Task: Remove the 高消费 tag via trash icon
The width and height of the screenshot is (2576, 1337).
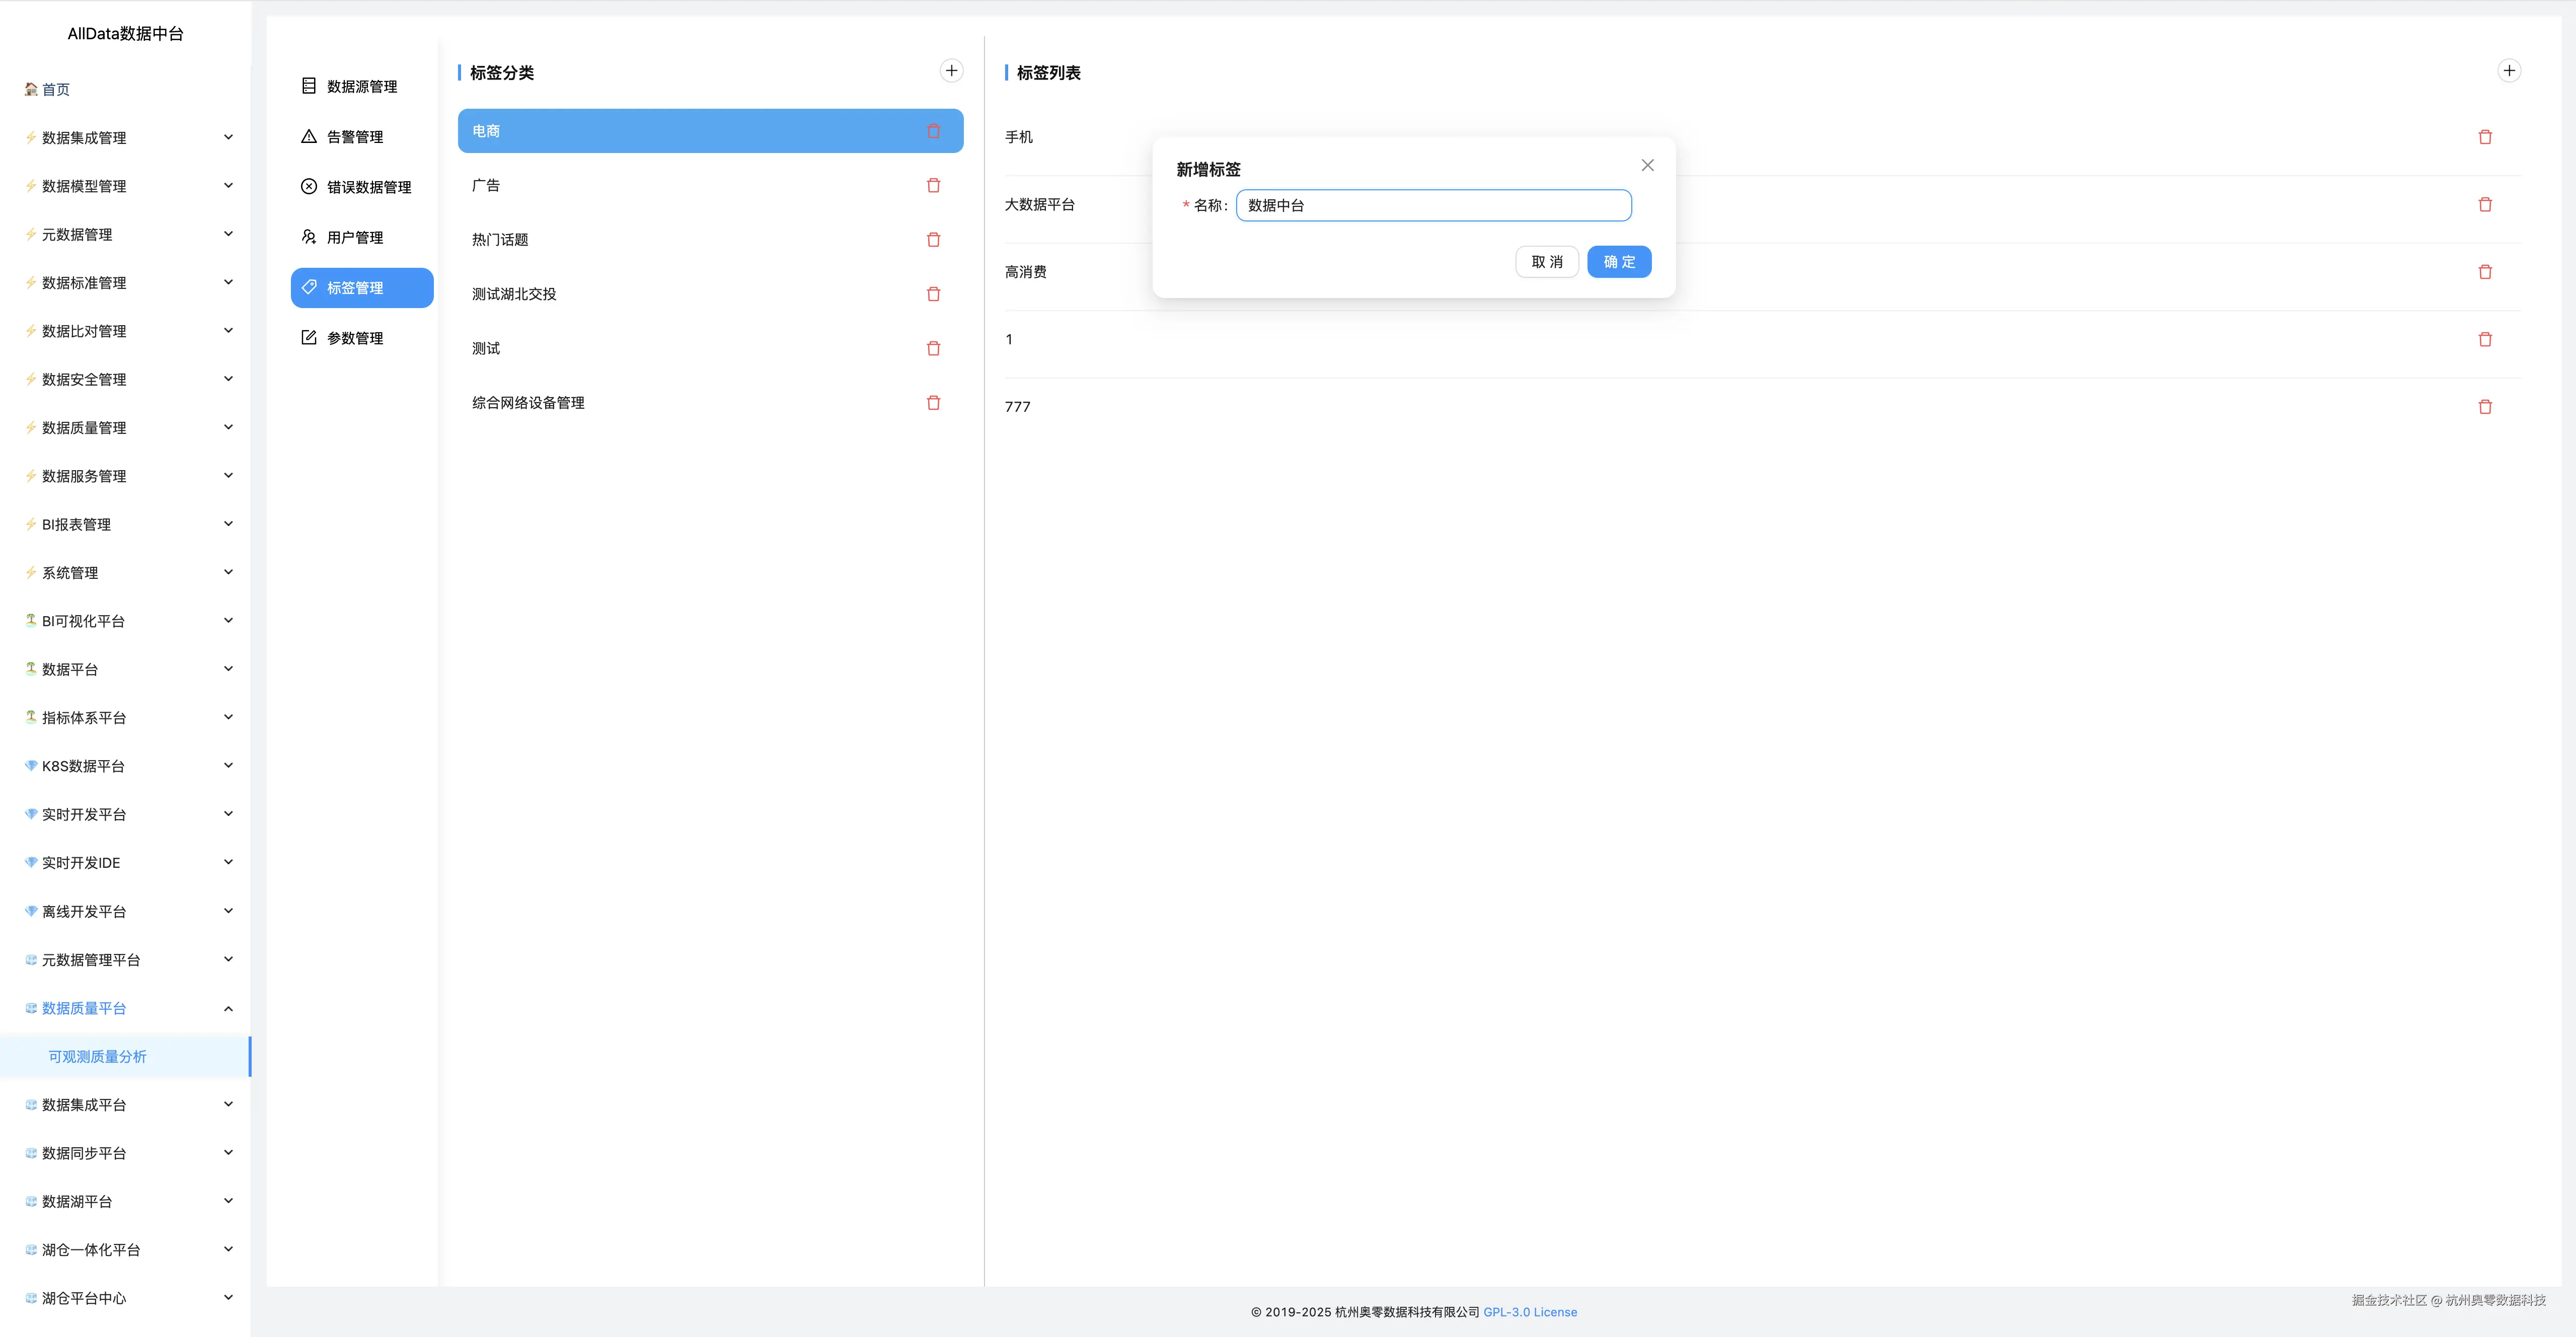Action: point(2484,272)
